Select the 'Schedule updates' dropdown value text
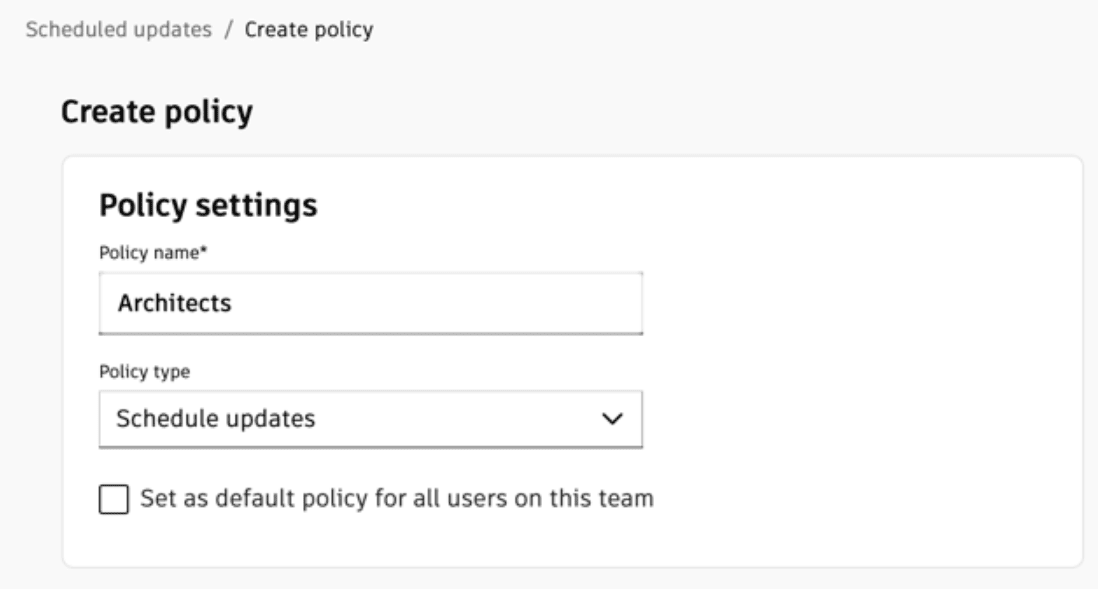The height and width of the screenshot is (589, 1098). tap(216, 419)
